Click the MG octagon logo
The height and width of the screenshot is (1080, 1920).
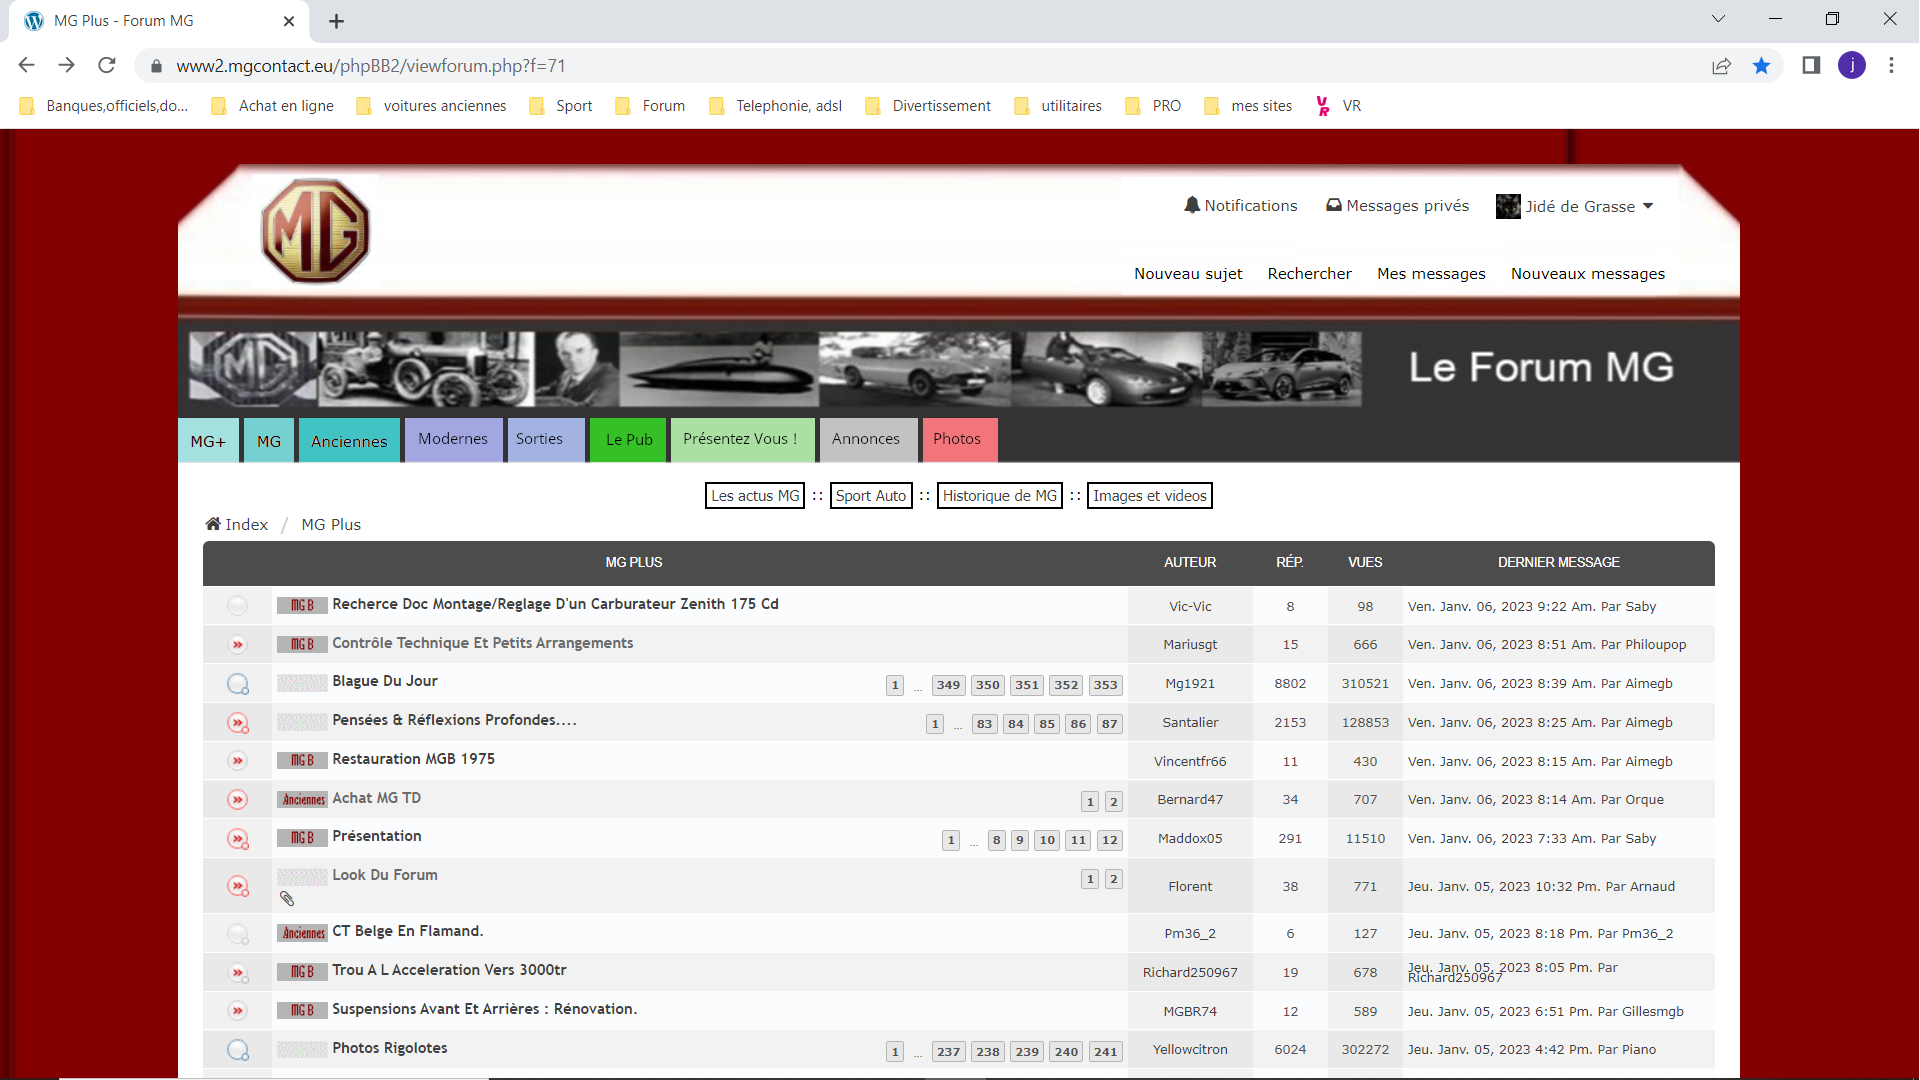315,231
